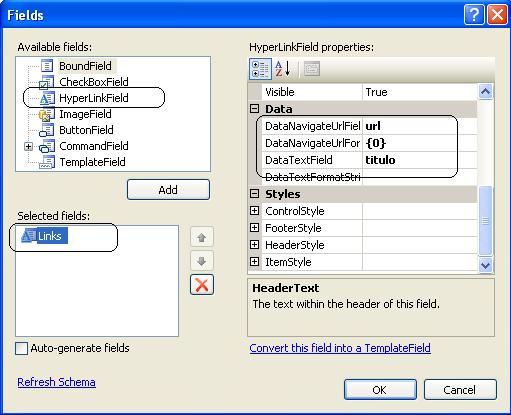Choose the ImageField icon in available fields
The height and width of the screenshot is (415, 511).
coord(46,114)
